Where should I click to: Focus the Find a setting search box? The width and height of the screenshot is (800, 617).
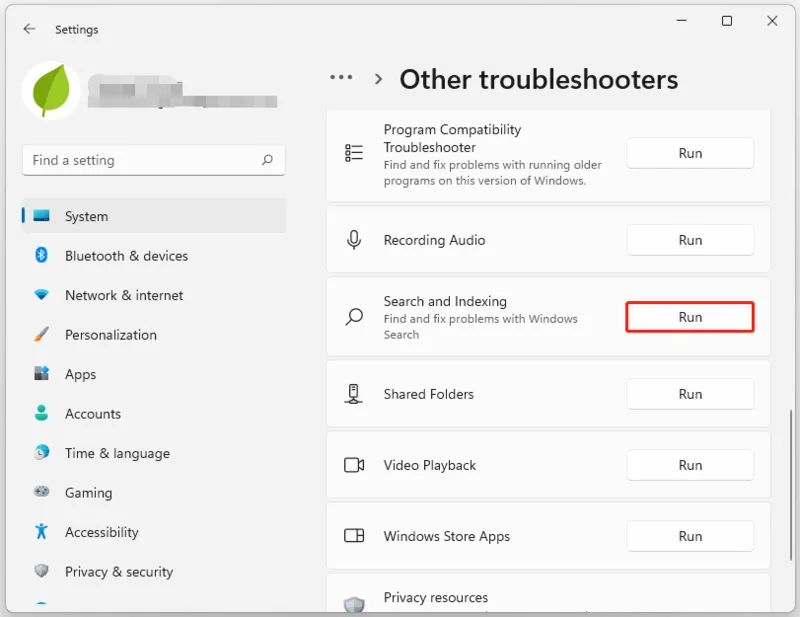(154, 160)
